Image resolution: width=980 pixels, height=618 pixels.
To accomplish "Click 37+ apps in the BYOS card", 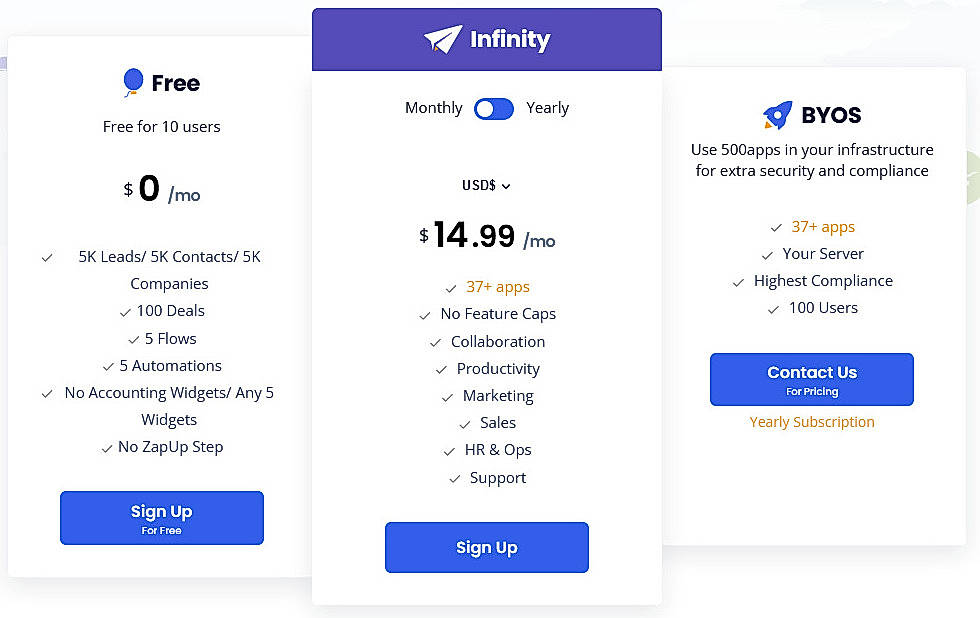I will (x=823, y=227).
